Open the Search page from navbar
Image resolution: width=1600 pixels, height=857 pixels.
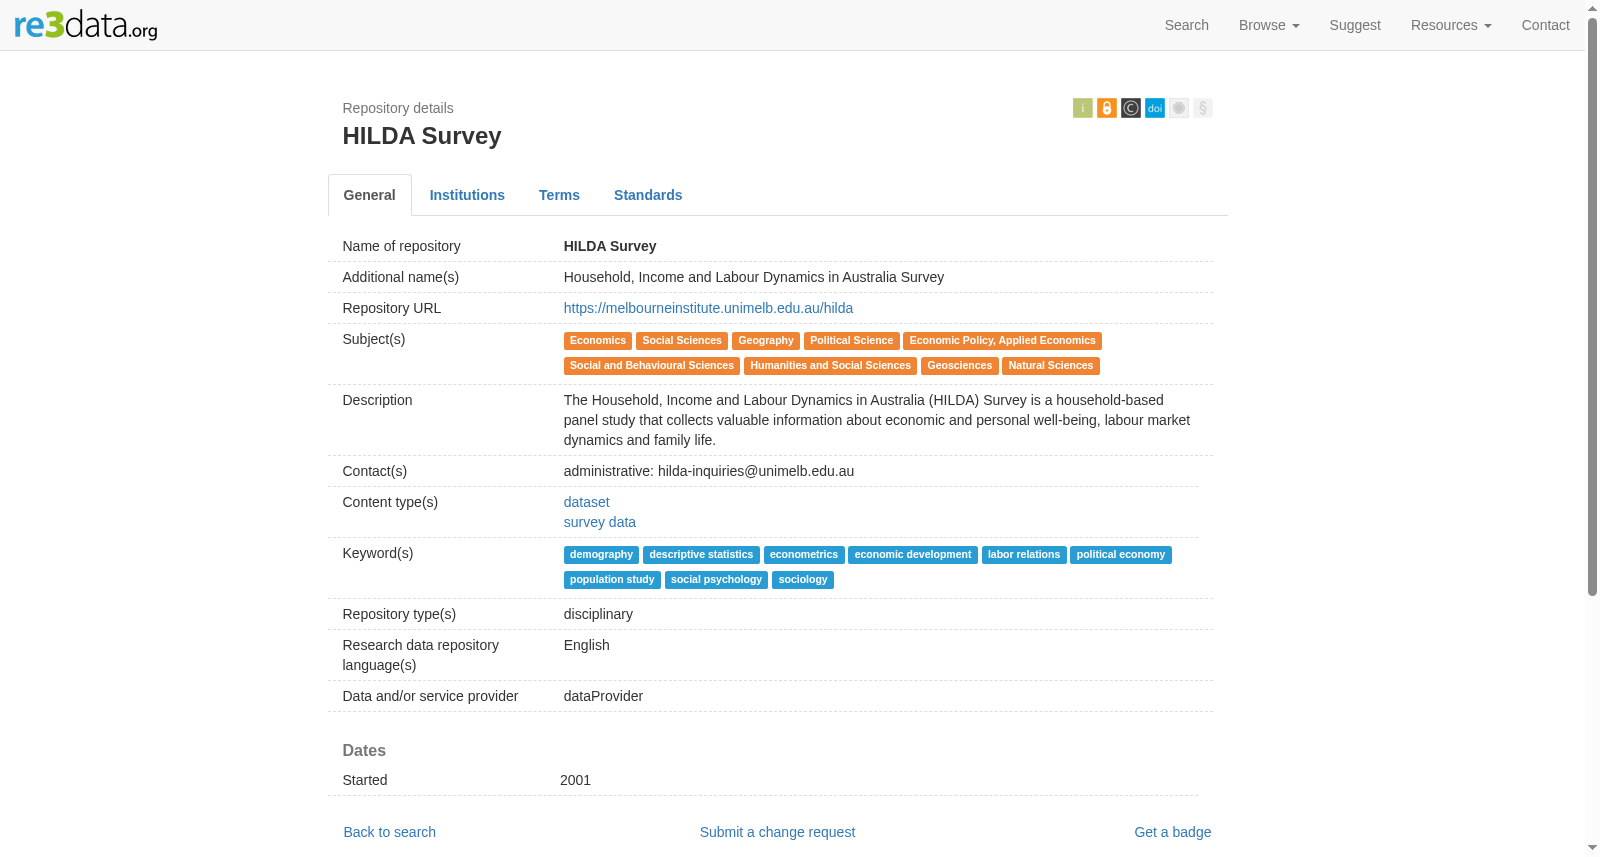pos(1186,25)
